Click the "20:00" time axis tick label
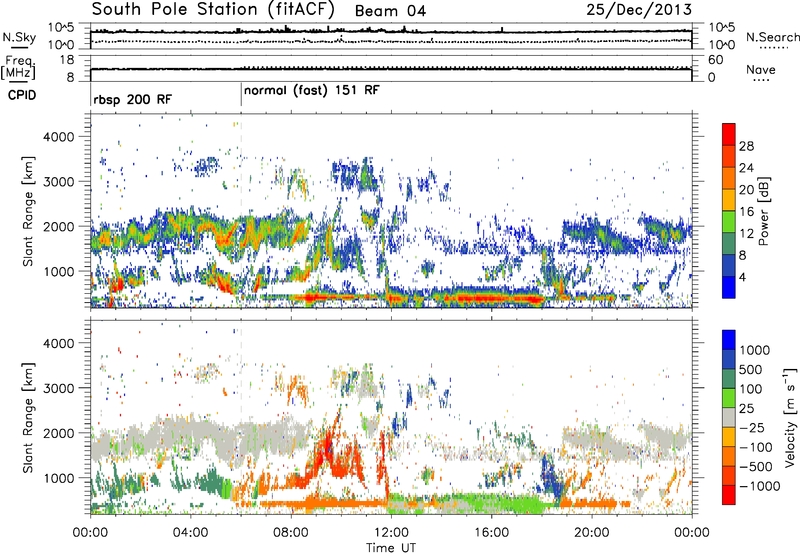Image resolution: width=800 pixels, height=554 pixels. pos(592,533)
